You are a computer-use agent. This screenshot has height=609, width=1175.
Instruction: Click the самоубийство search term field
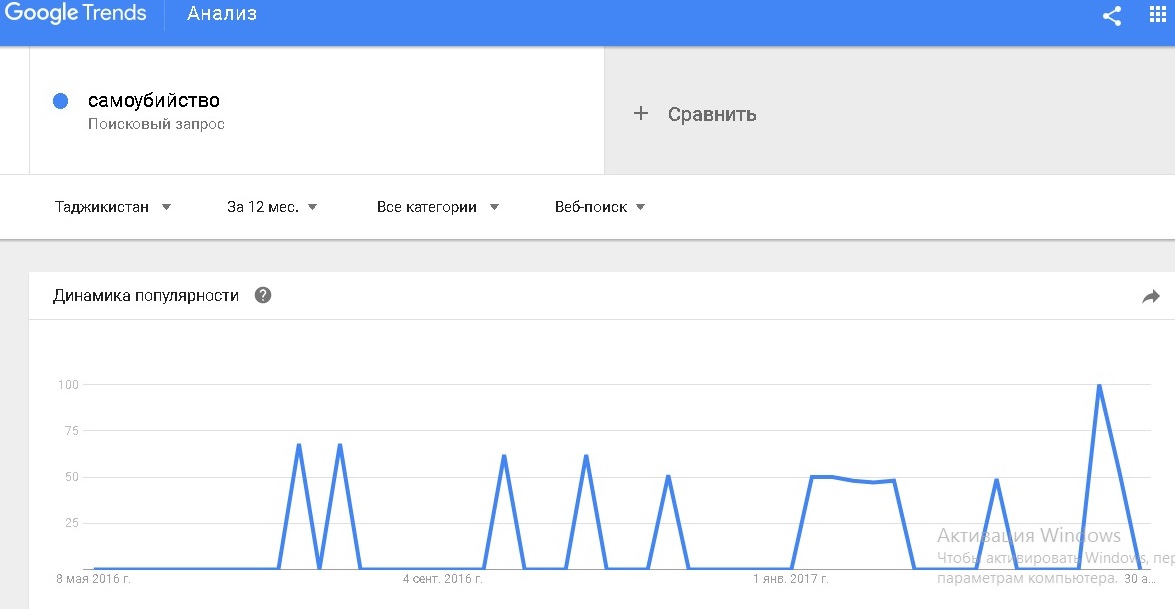tap(154, 101)
